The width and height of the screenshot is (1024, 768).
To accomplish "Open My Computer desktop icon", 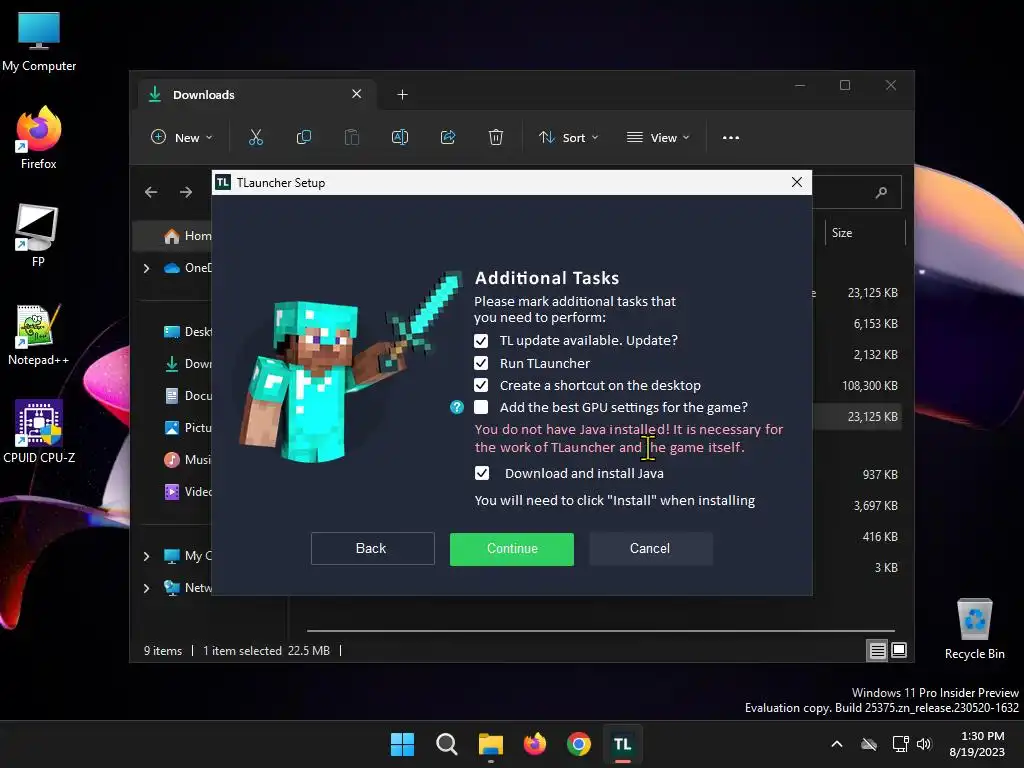I will pos(39,40).
